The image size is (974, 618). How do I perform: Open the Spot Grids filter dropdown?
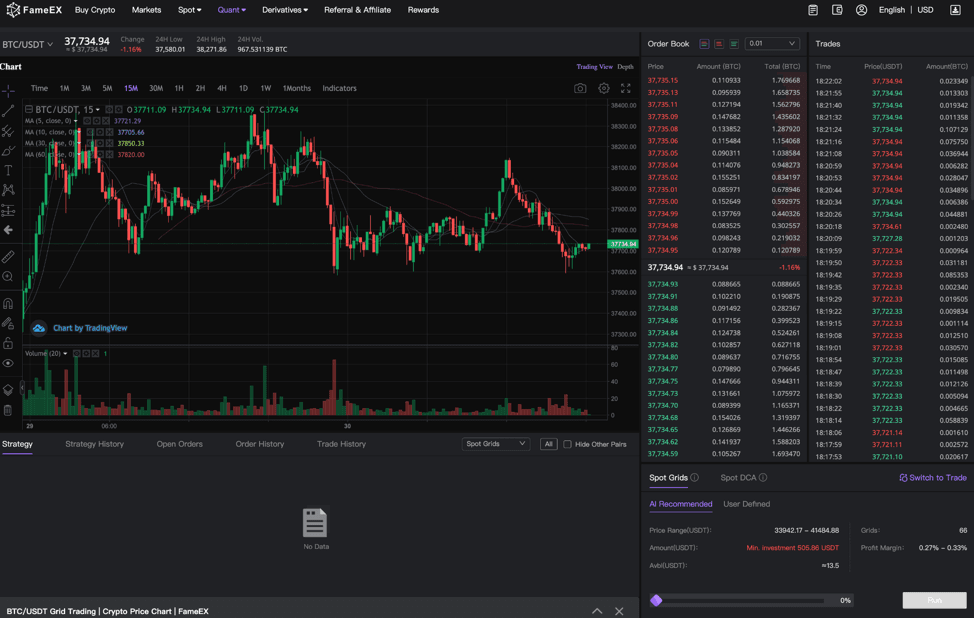[495, 444]
